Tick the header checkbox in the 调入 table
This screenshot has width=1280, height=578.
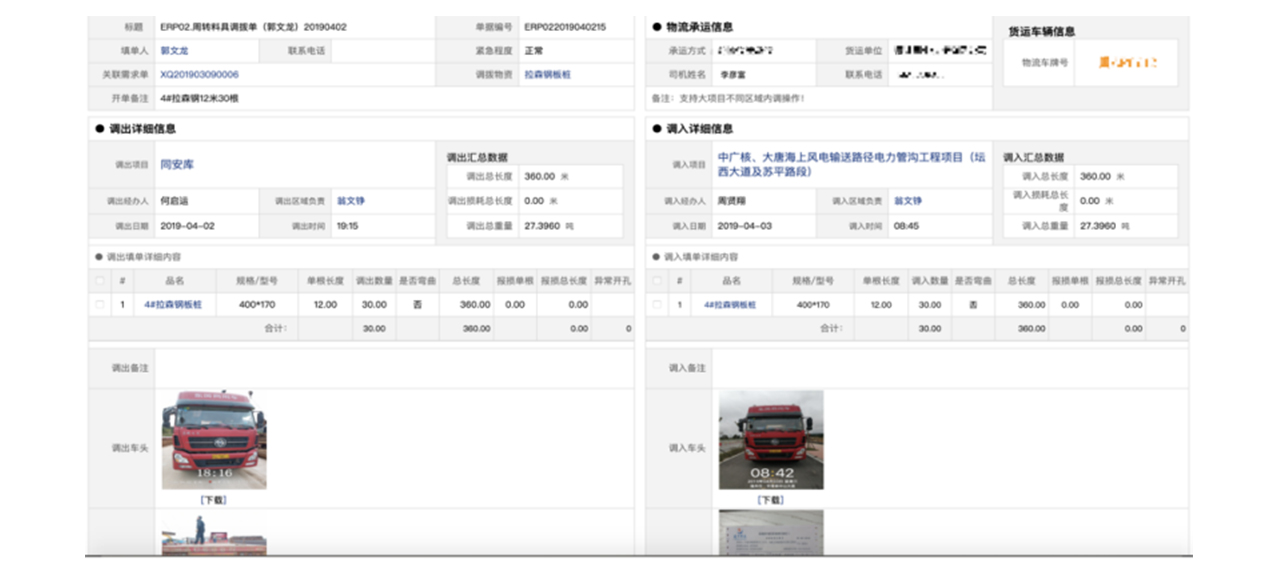pos(657,281)
